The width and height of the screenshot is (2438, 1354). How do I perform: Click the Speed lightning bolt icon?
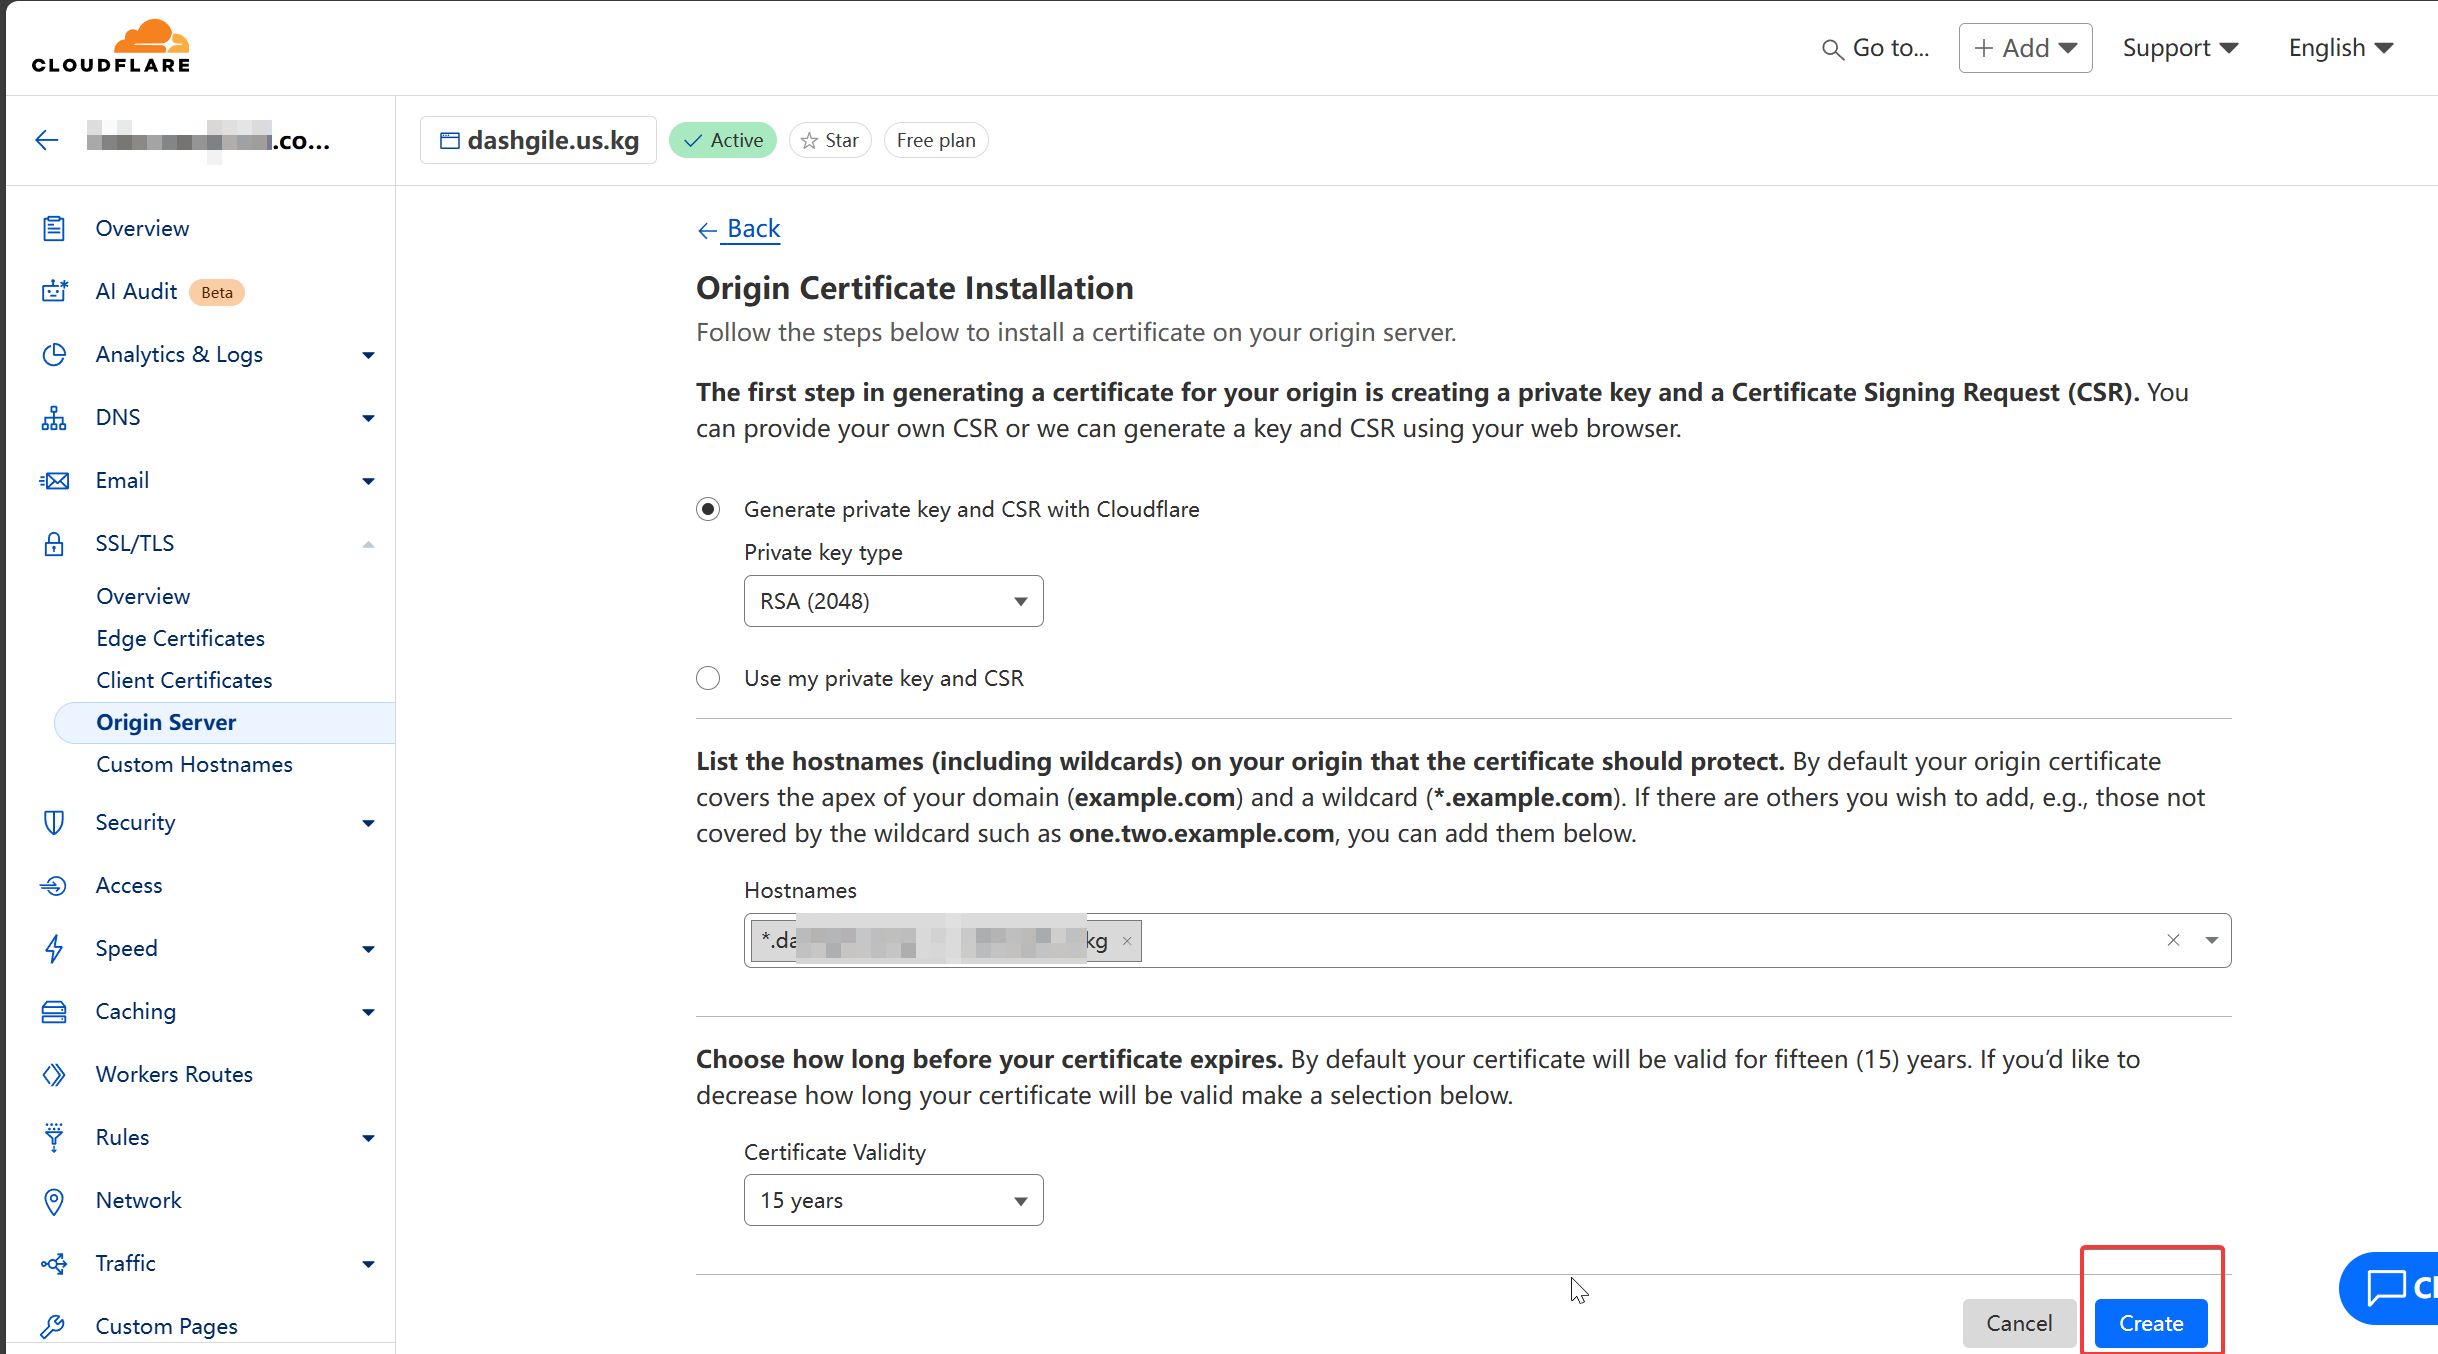point(54,948)
